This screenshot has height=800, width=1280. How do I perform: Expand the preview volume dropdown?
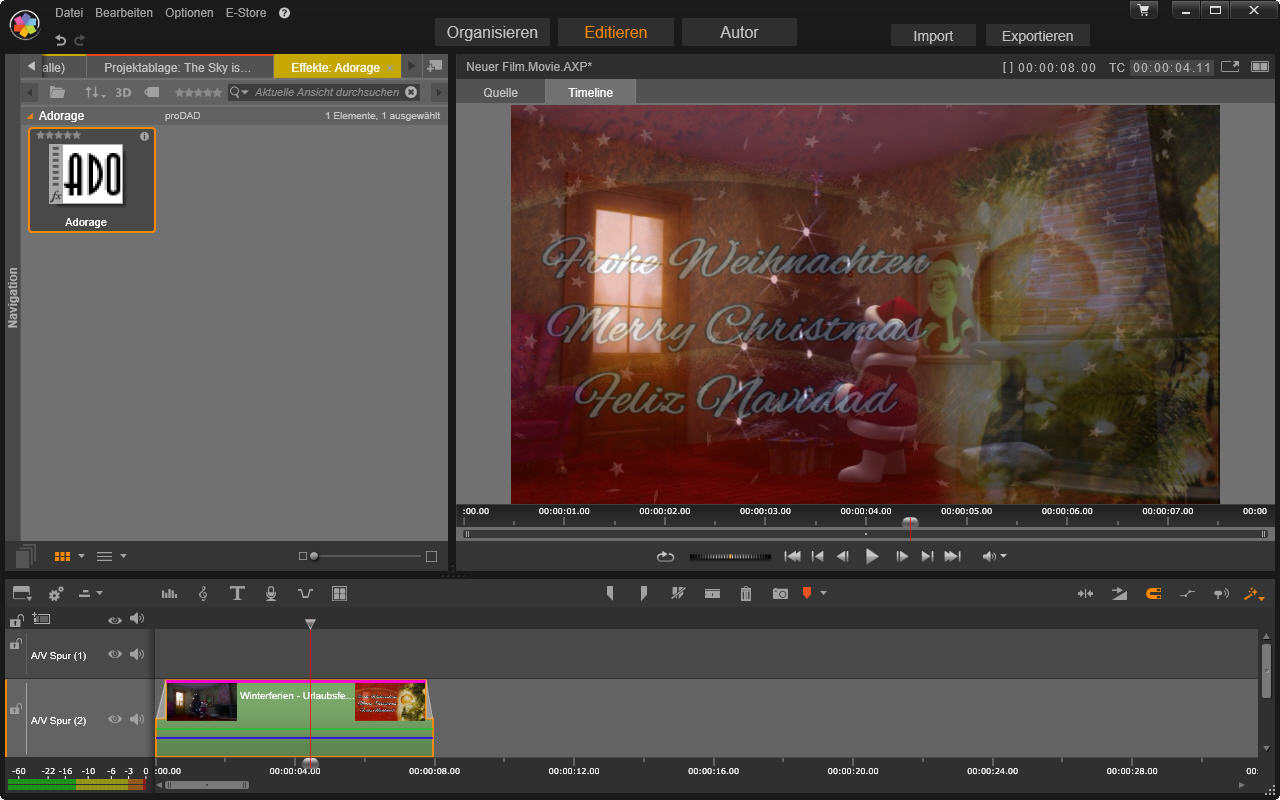click(1003, 556)
